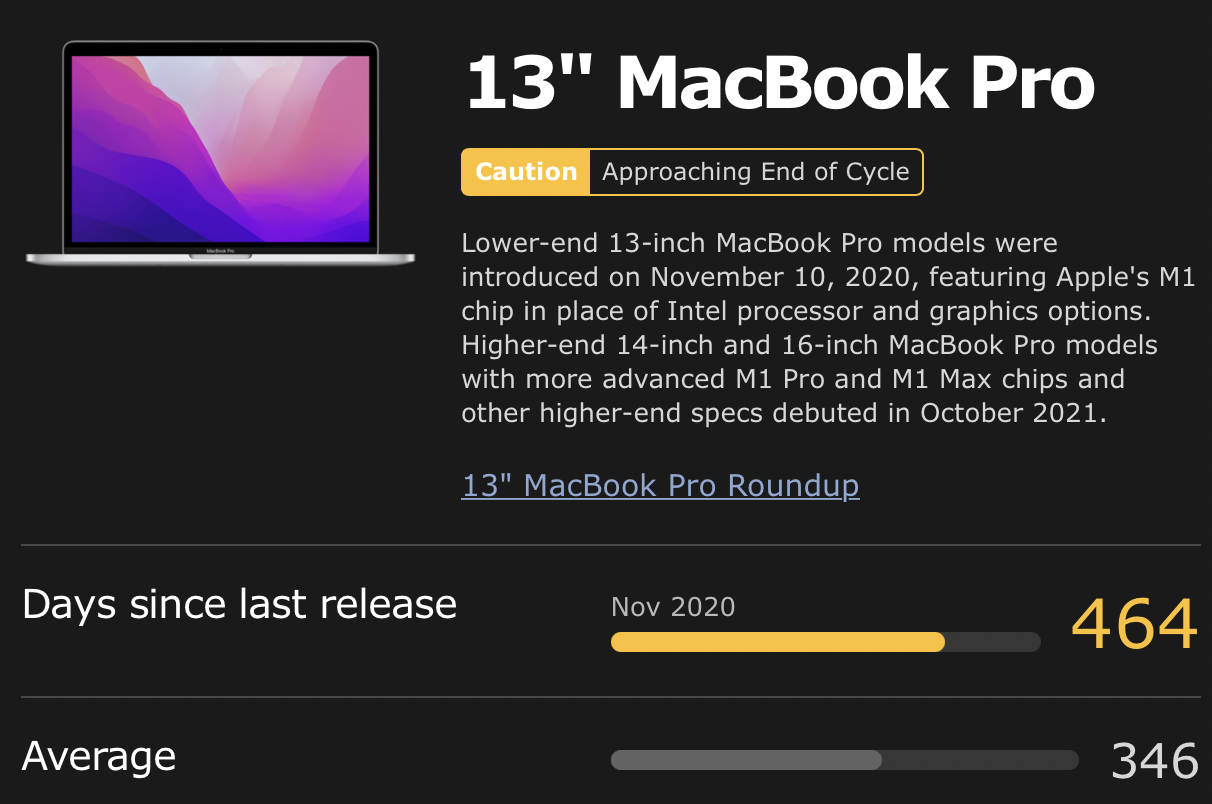Screen dimensions: 1212x804
Task: Click the unfilled end of the Average bar
Action: (x=980, y=760)
